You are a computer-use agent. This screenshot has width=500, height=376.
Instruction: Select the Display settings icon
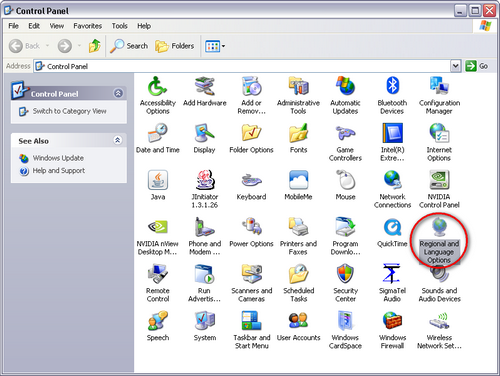(x=204, y=133)
